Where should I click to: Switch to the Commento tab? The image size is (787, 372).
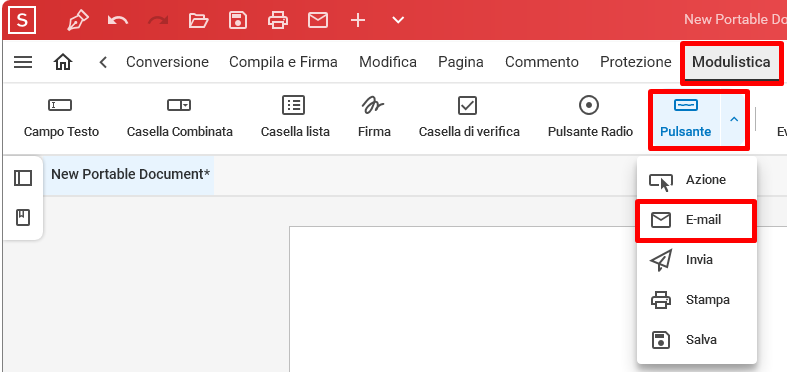(x=542, y=62)
